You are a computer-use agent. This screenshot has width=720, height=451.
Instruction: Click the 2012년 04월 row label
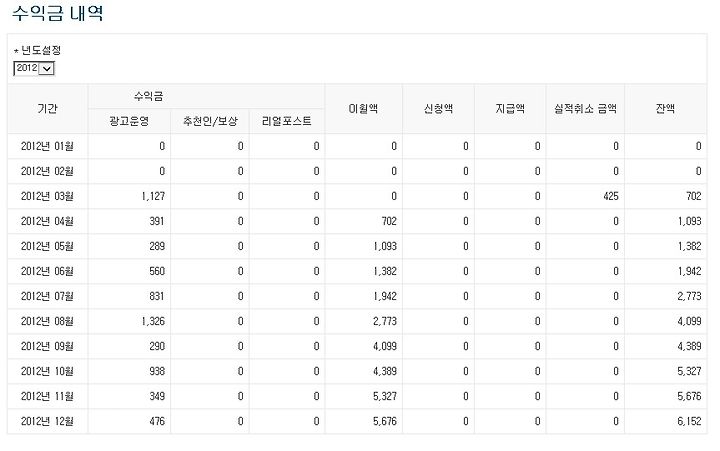47,221
